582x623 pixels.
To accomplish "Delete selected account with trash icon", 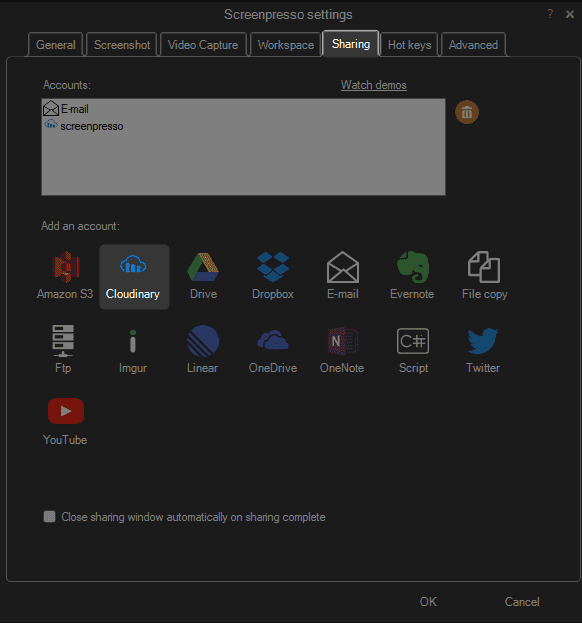I will 467,112.
